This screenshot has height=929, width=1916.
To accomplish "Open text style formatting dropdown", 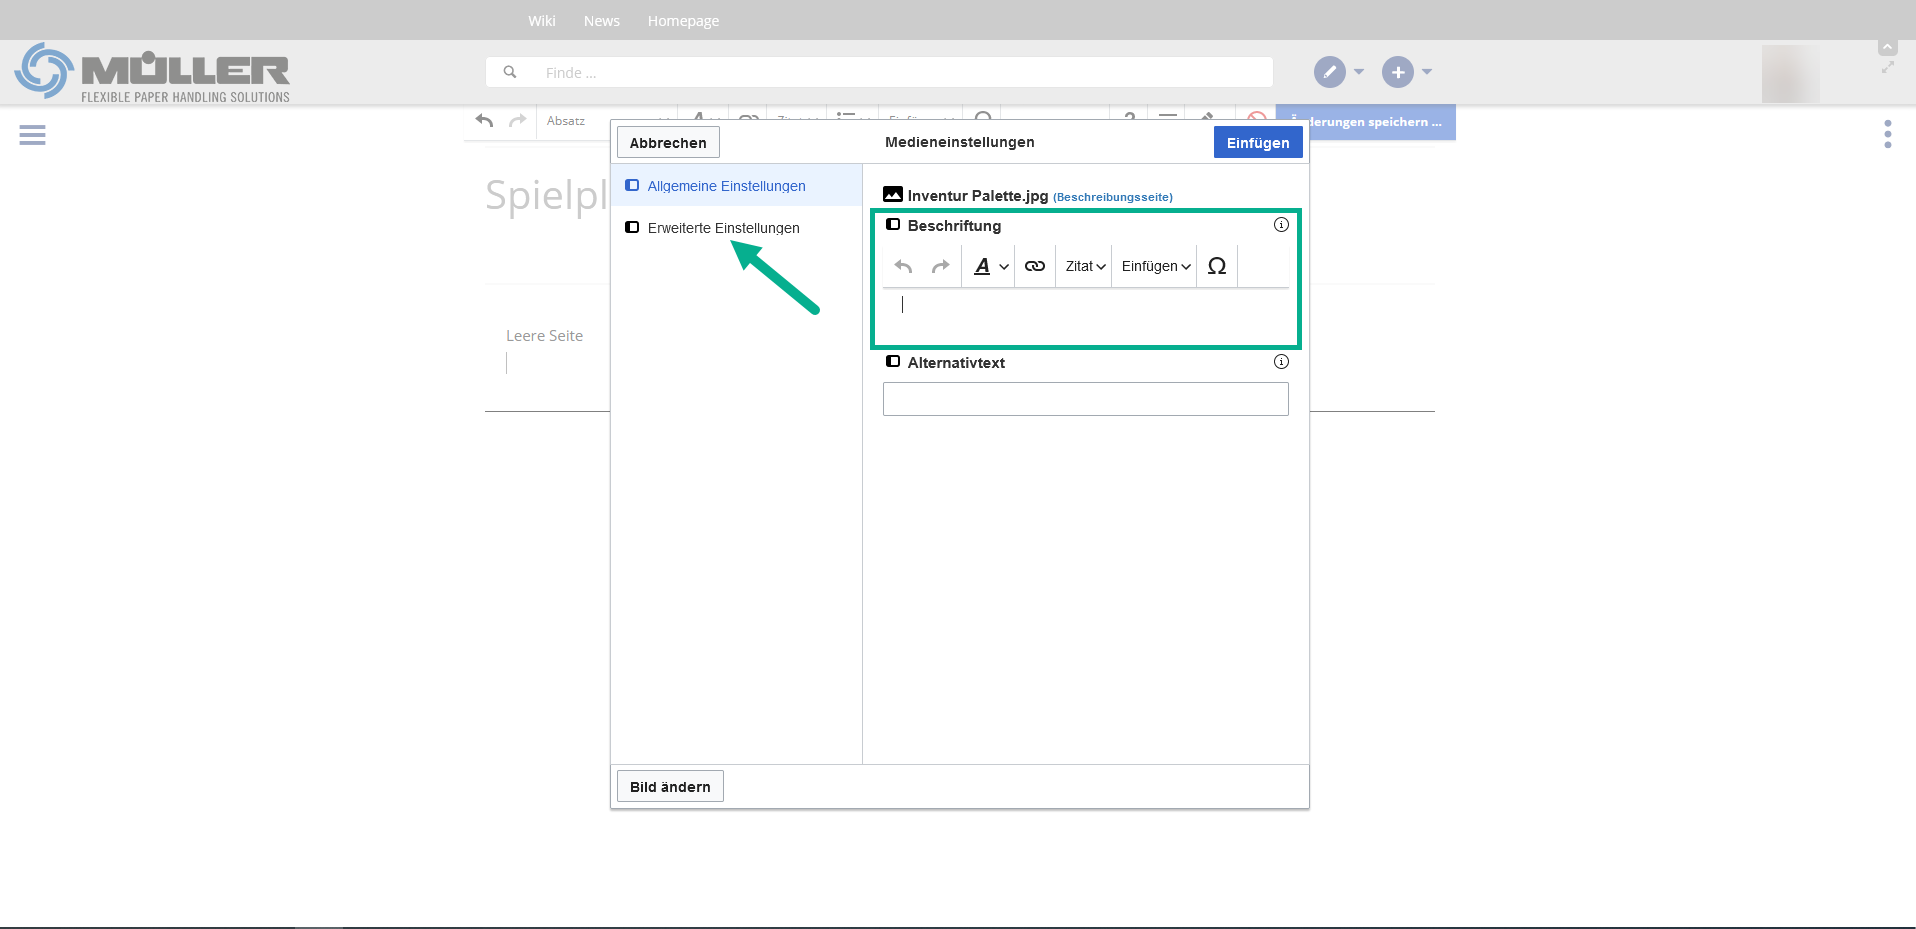I will (990, 266).
